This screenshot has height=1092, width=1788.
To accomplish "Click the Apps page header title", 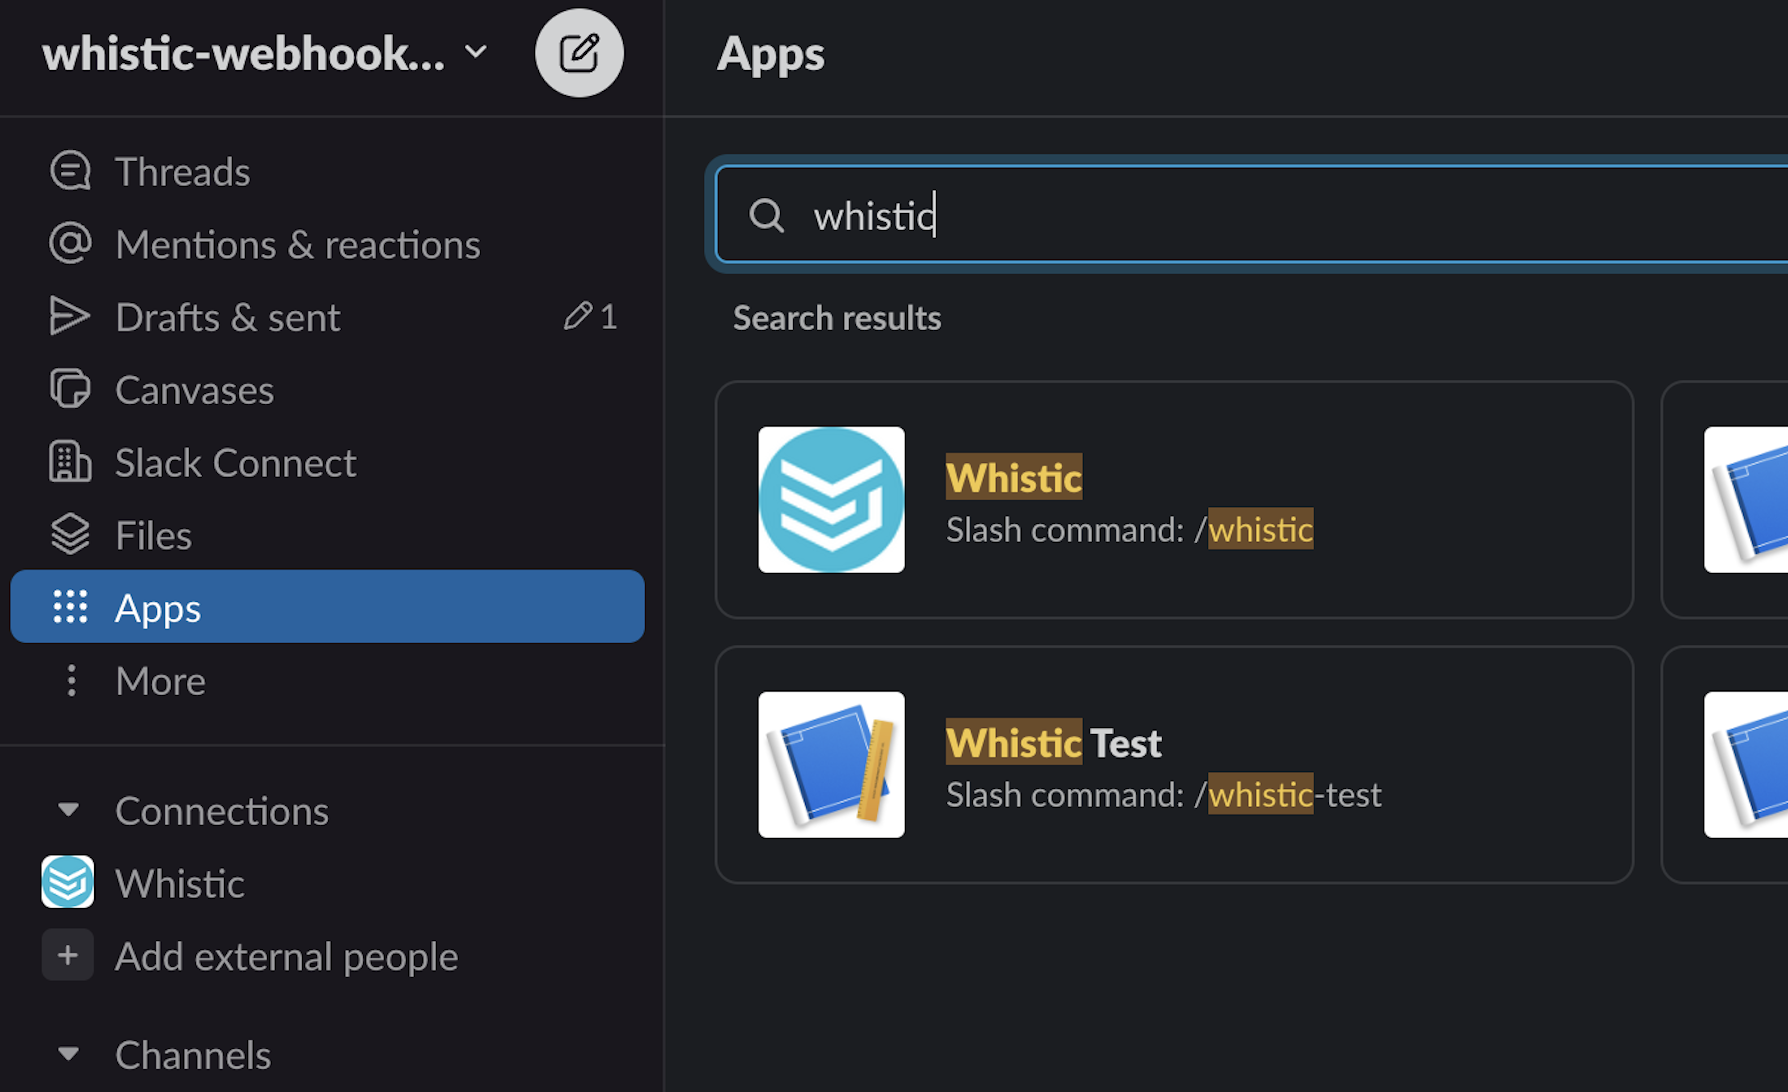I will tap(771, 54).
